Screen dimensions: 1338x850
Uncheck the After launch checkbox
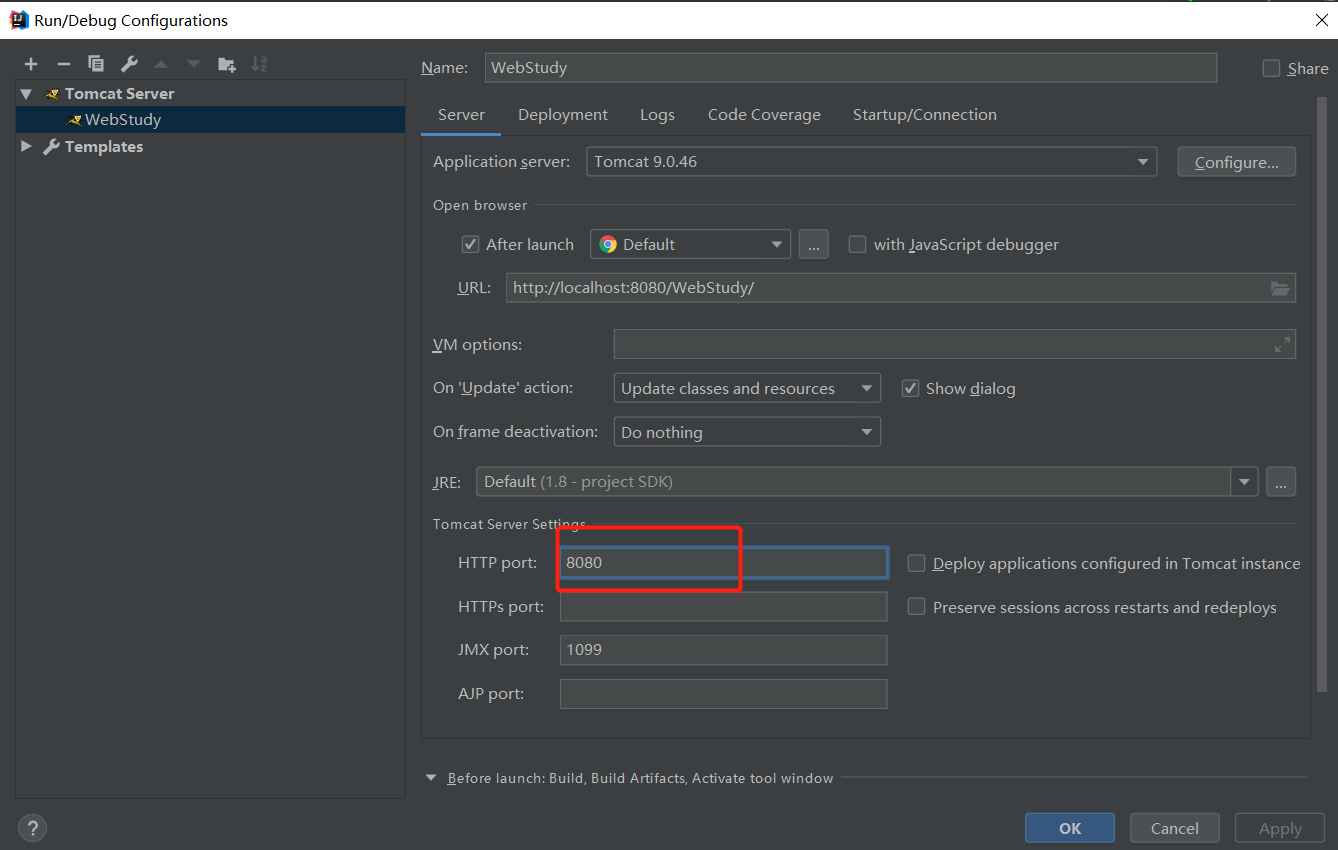[470, 244]
